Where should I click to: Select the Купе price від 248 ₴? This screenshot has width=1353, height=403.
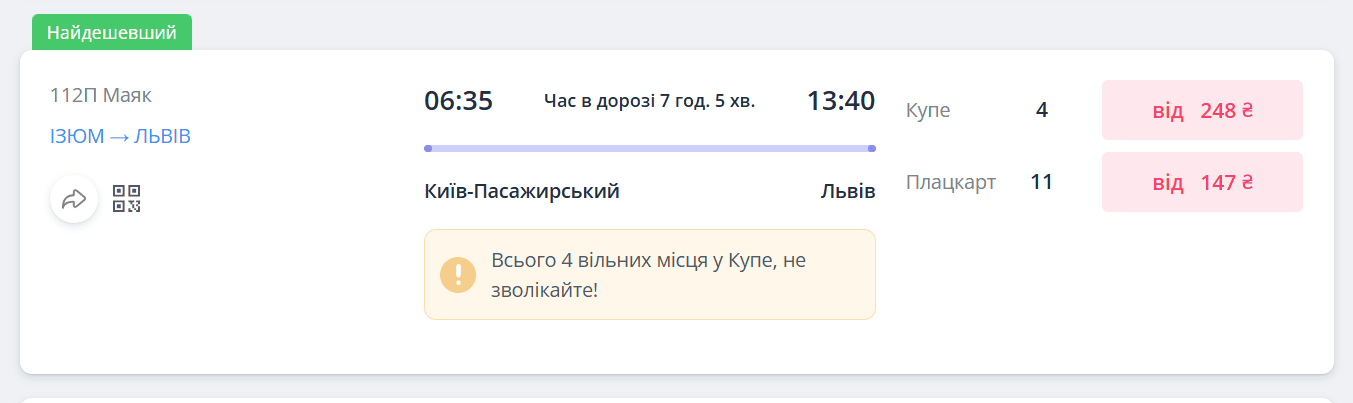(1202, 110)
